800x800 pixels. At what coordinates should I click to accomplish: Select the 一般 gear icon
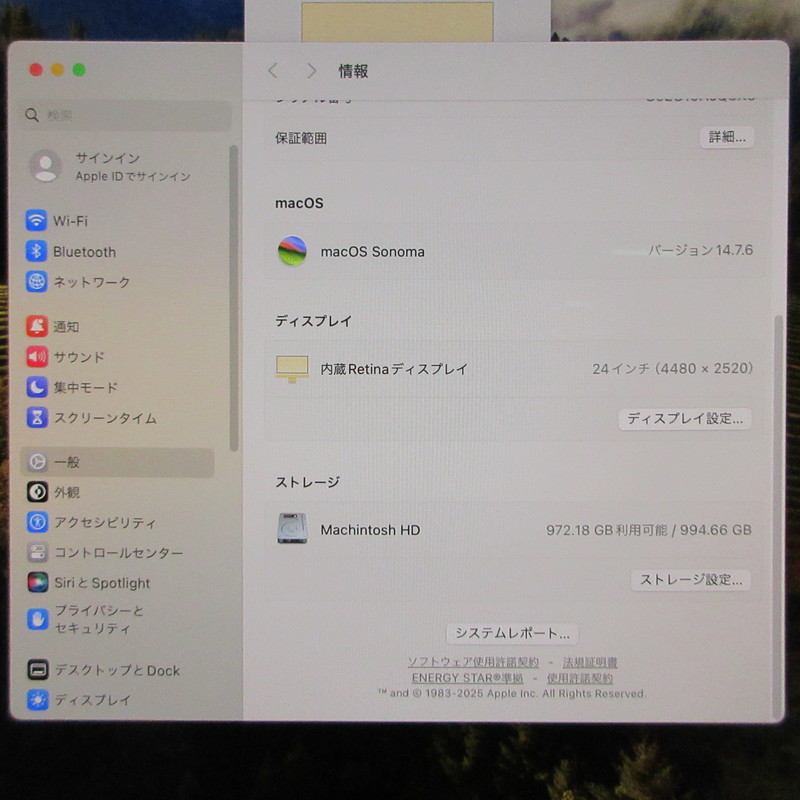(x=37, y=462)
